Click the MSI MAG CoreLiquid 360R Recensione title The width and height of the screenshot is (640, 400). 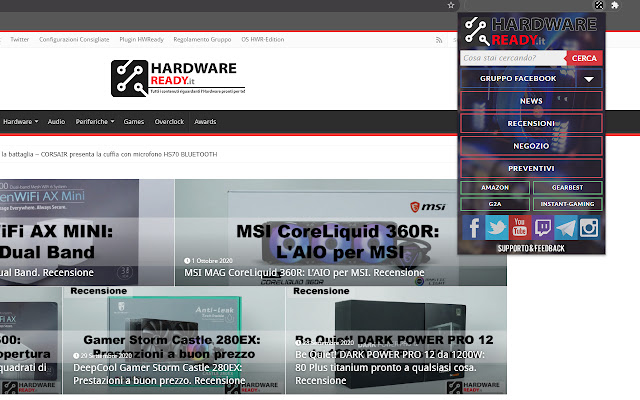coord(304,272)
